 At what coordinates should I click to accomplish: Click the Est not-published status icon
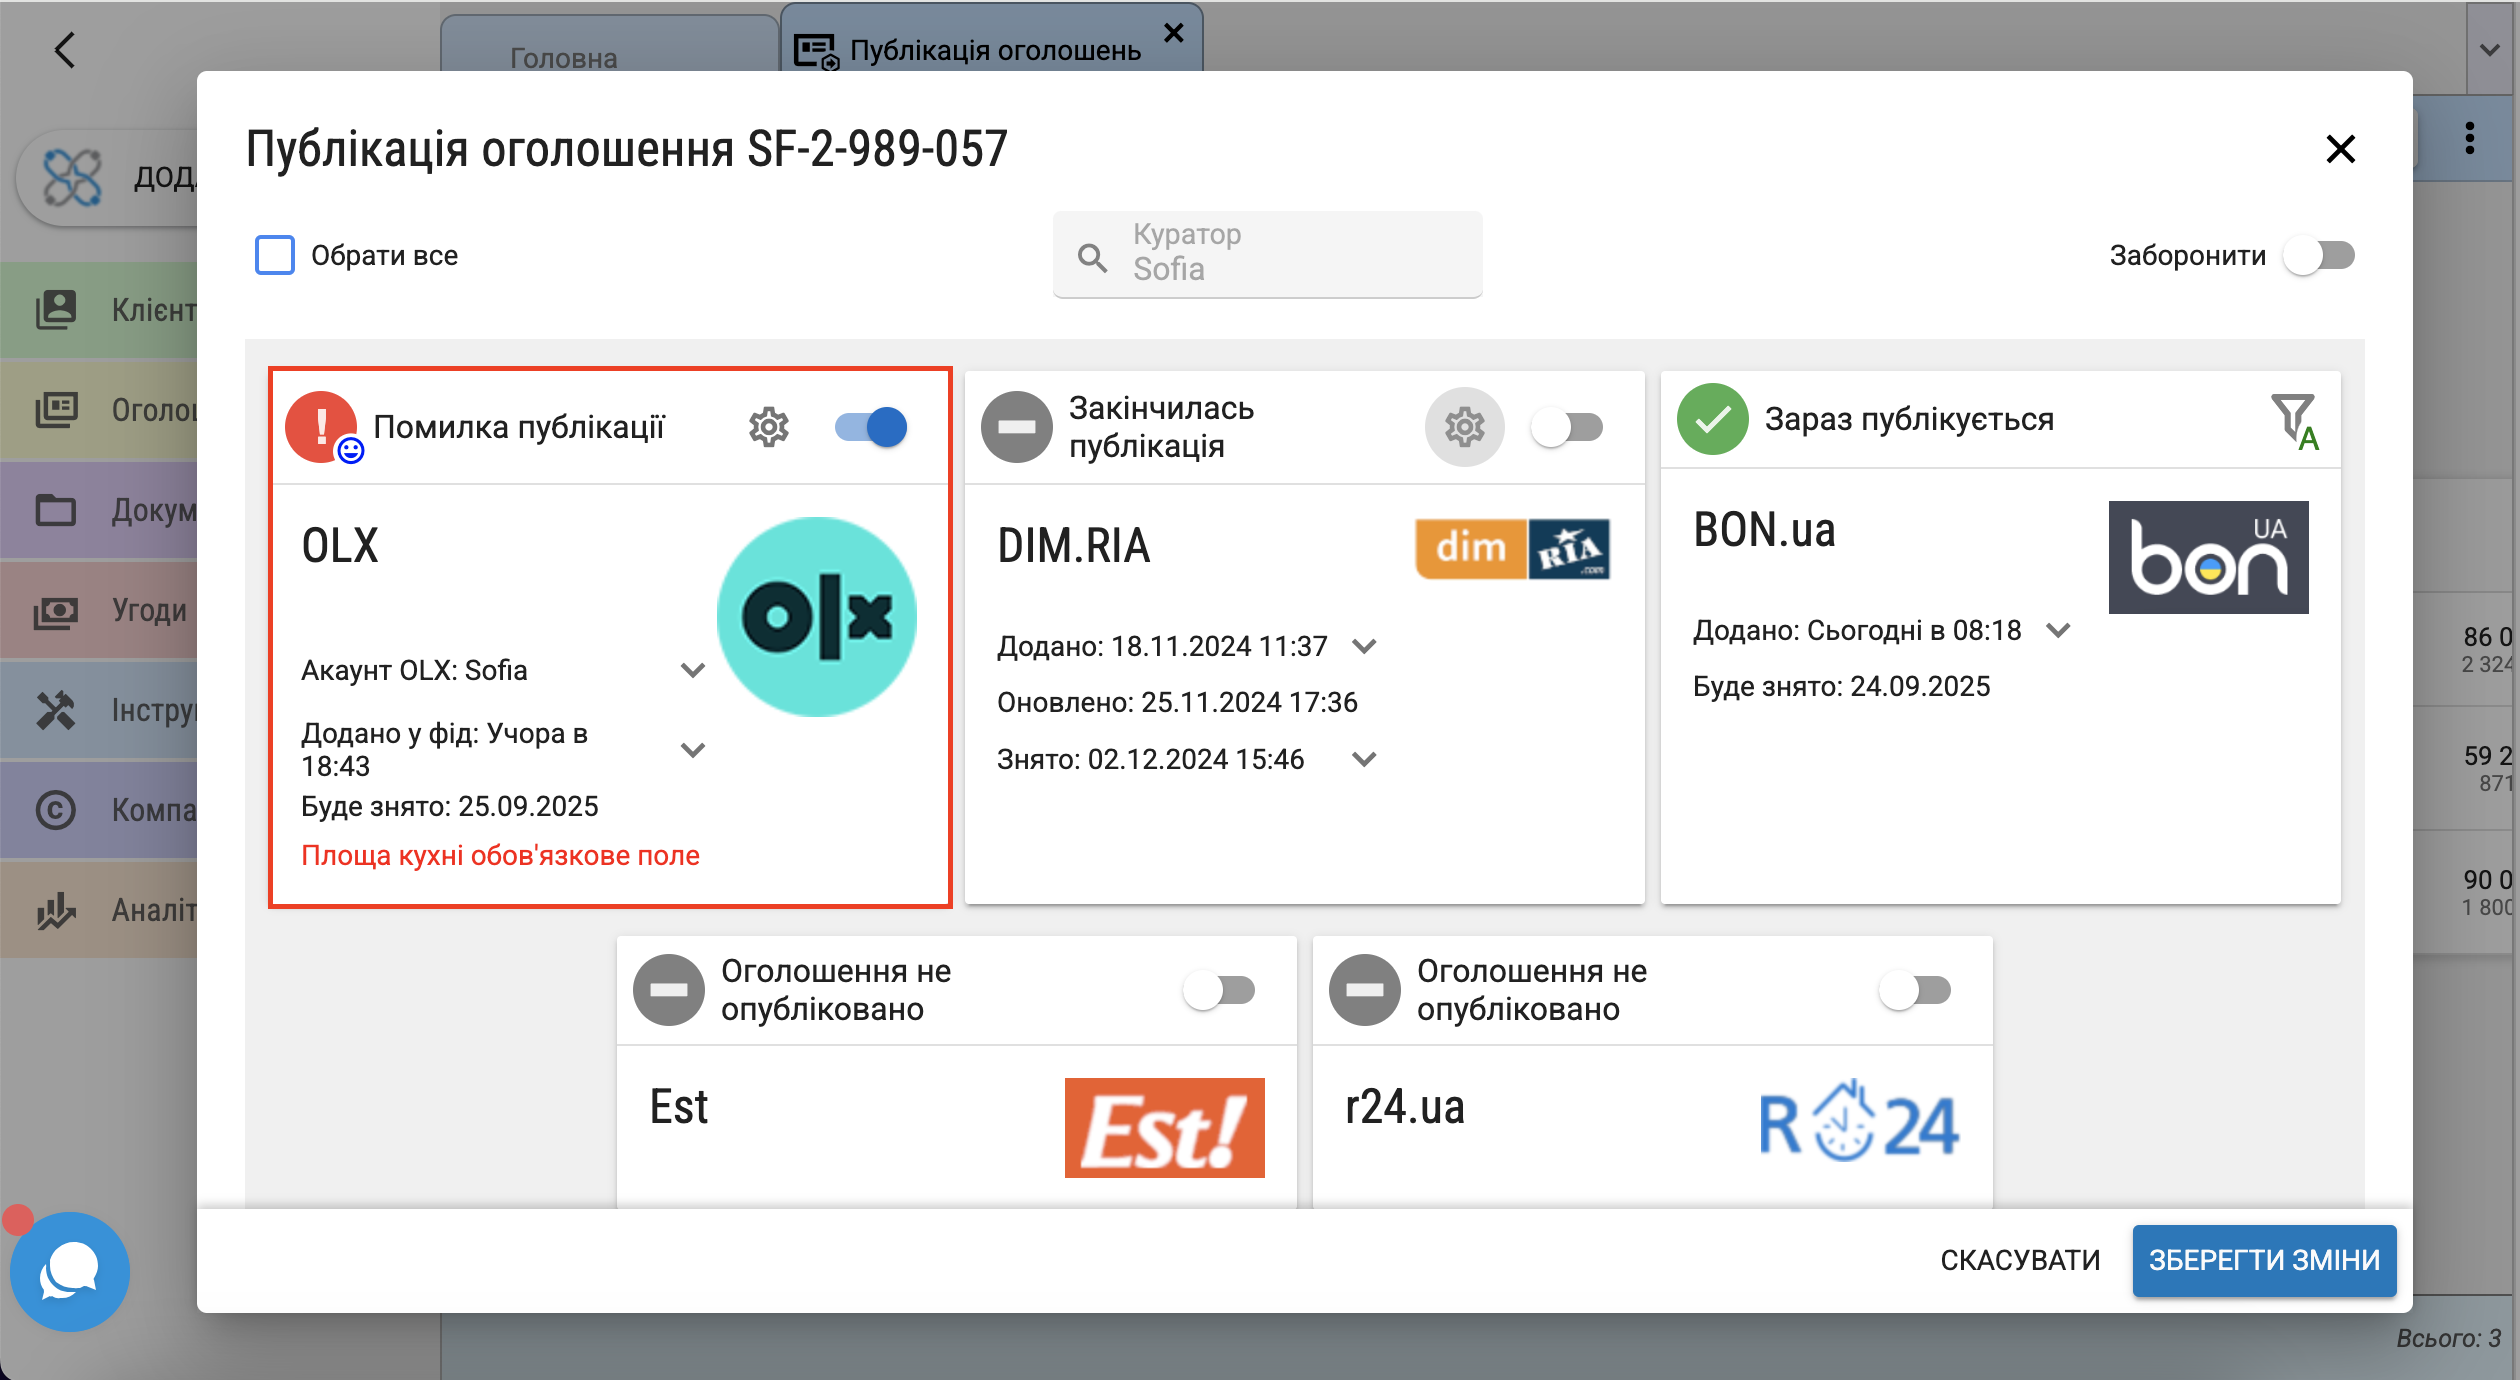[x=669, y=990]
